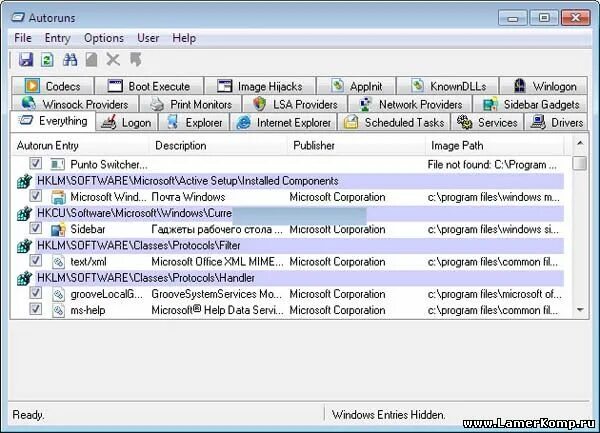
Task: Switch to Sidebar Gadgets tab
Action: tap(530, 104)
